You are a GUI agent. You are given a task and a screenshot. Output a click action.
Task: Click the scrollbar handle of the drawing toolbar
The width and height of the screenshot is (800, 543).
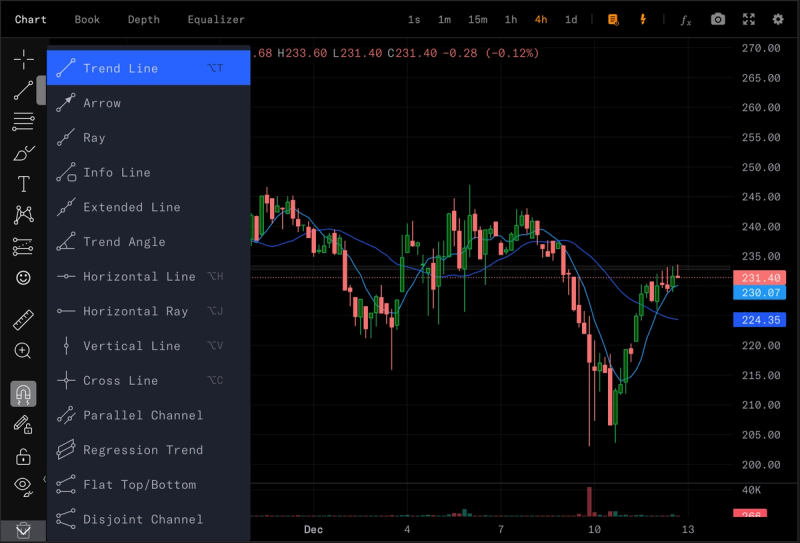pos(41,90)
